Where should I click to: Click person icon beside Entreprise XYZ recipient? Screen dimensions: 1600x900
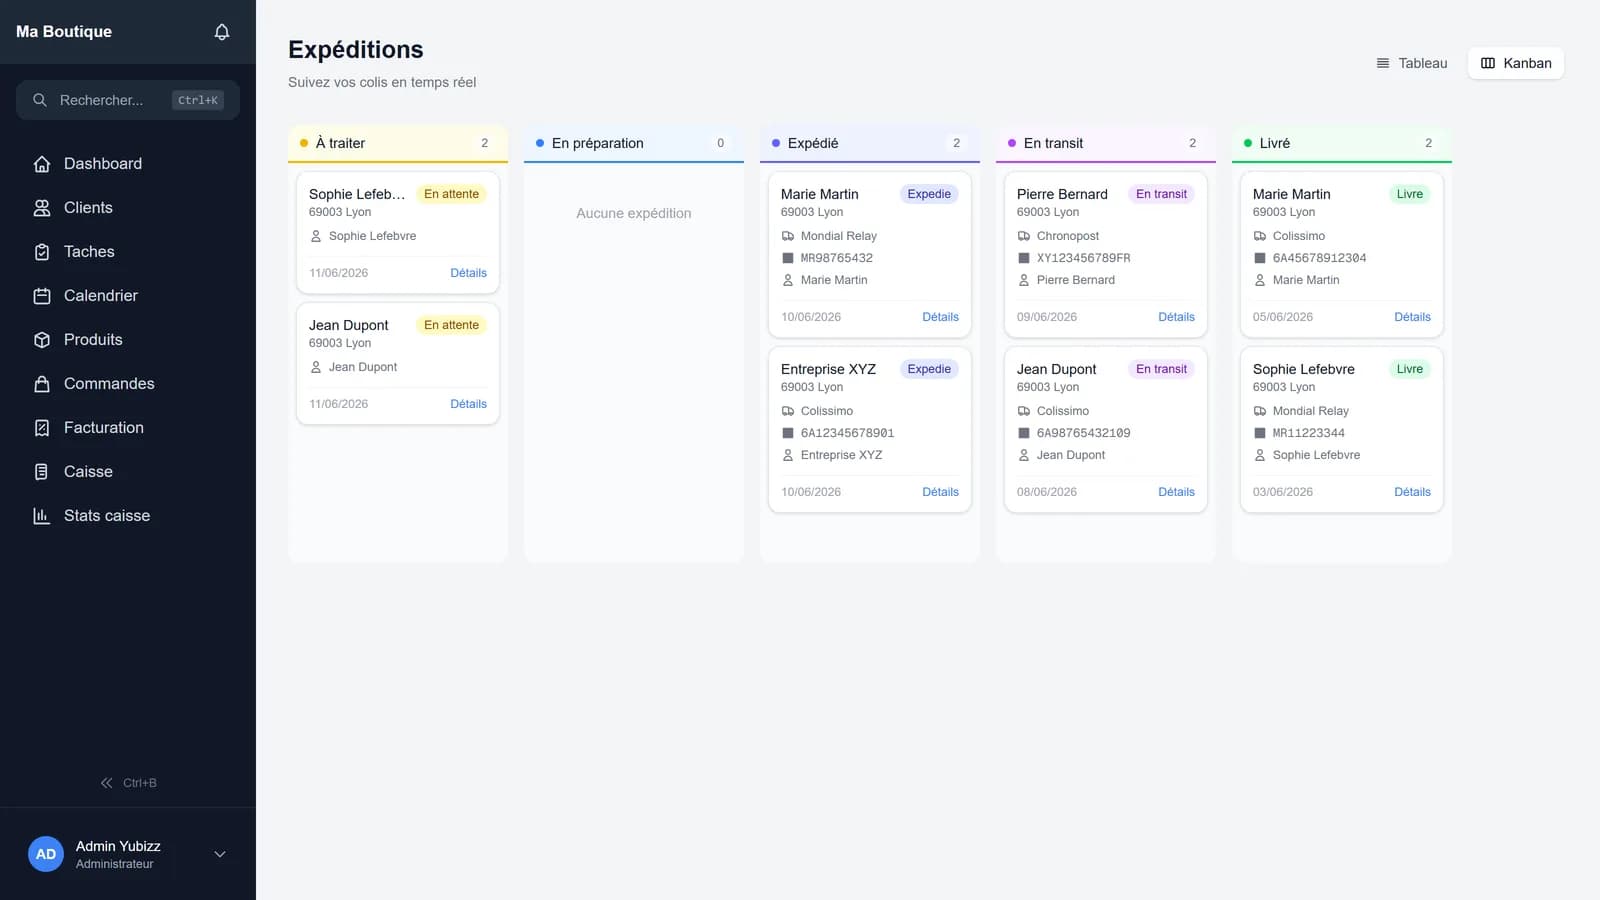pos(788,455)
